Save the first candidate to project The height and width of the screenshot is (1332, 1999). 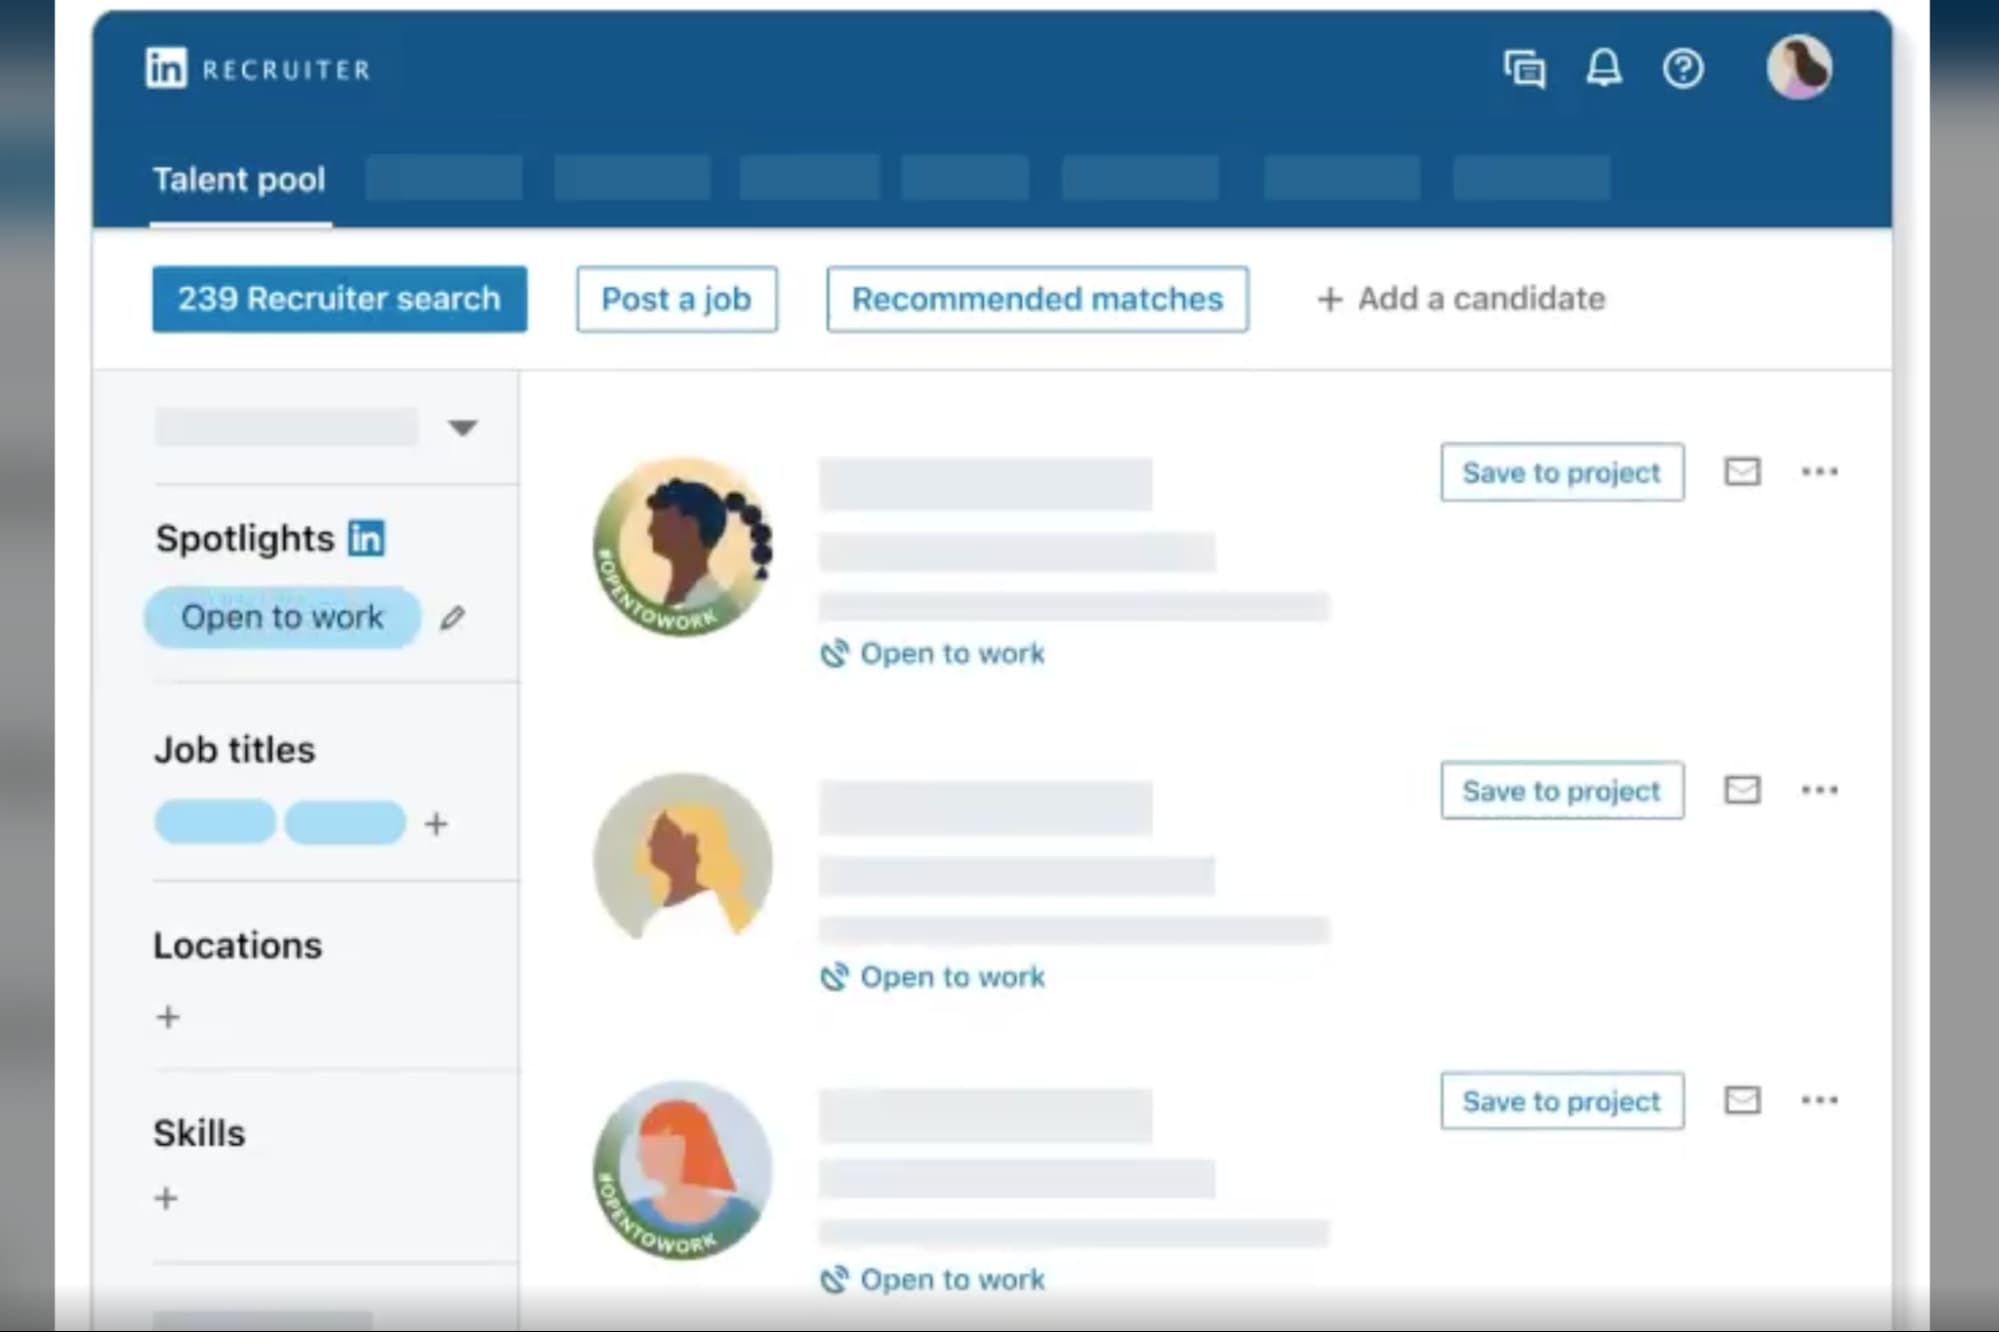click(1562, 472)
